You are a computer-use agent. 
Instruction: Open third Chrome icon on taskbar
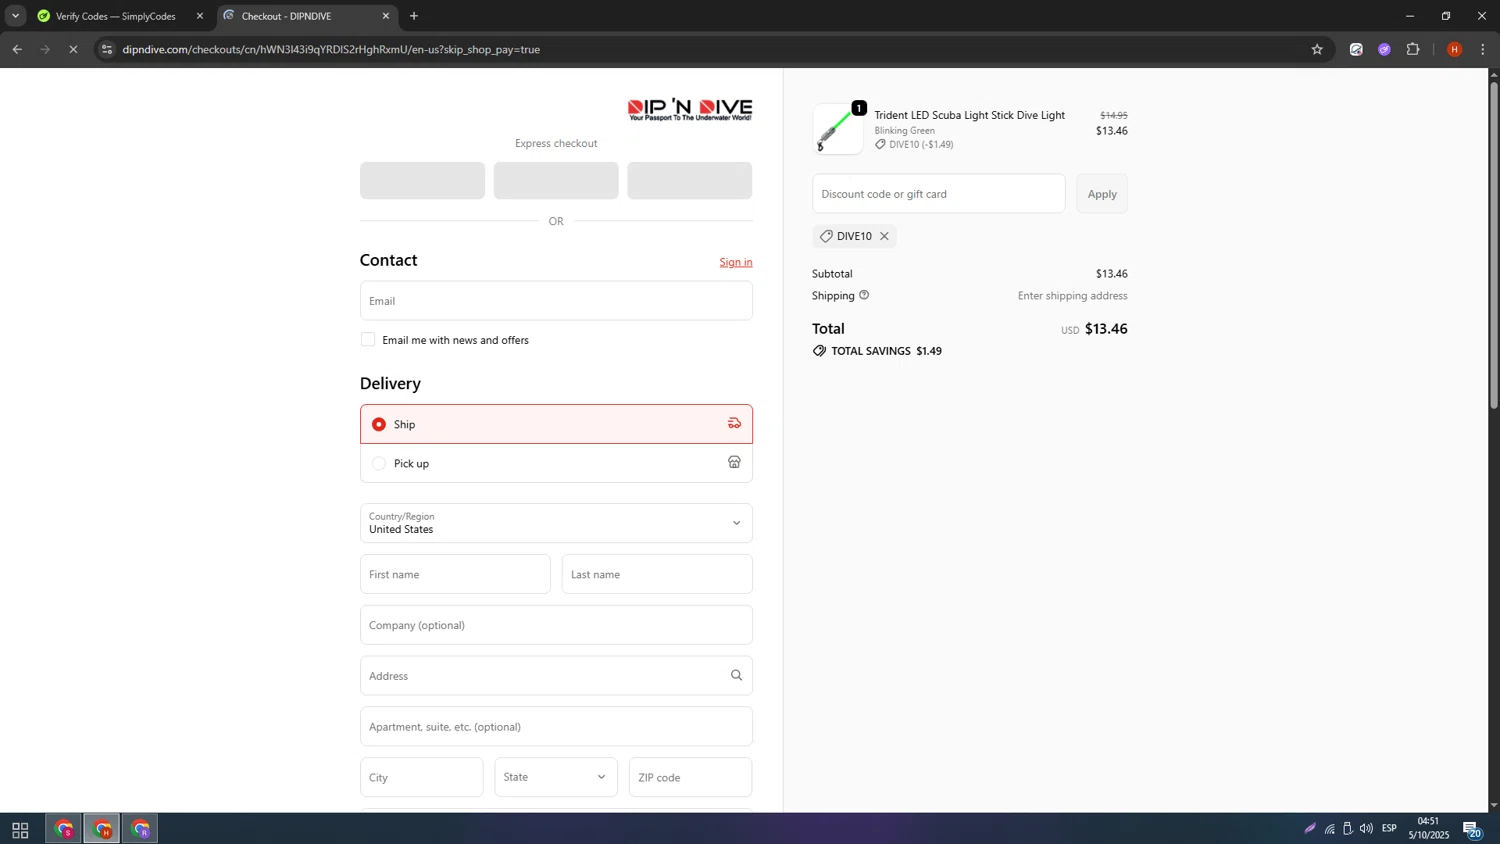tap(140, 829)
